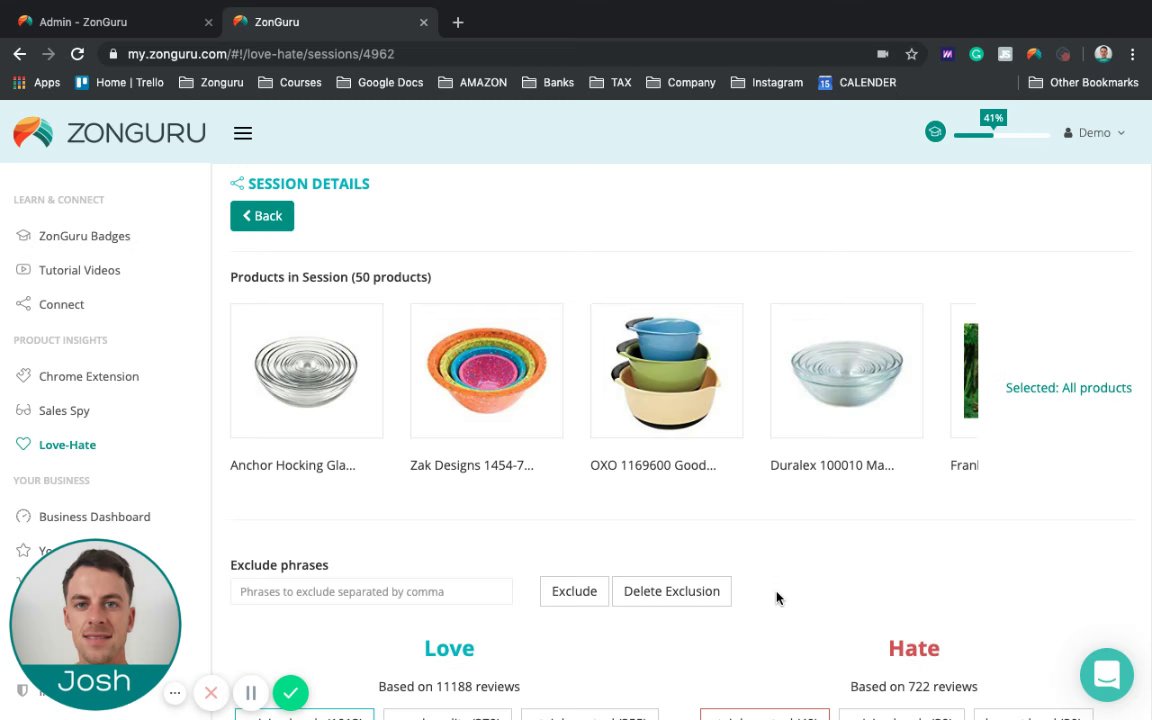
Task: Click the Delete Exclusion button
Action: point(671,591)
